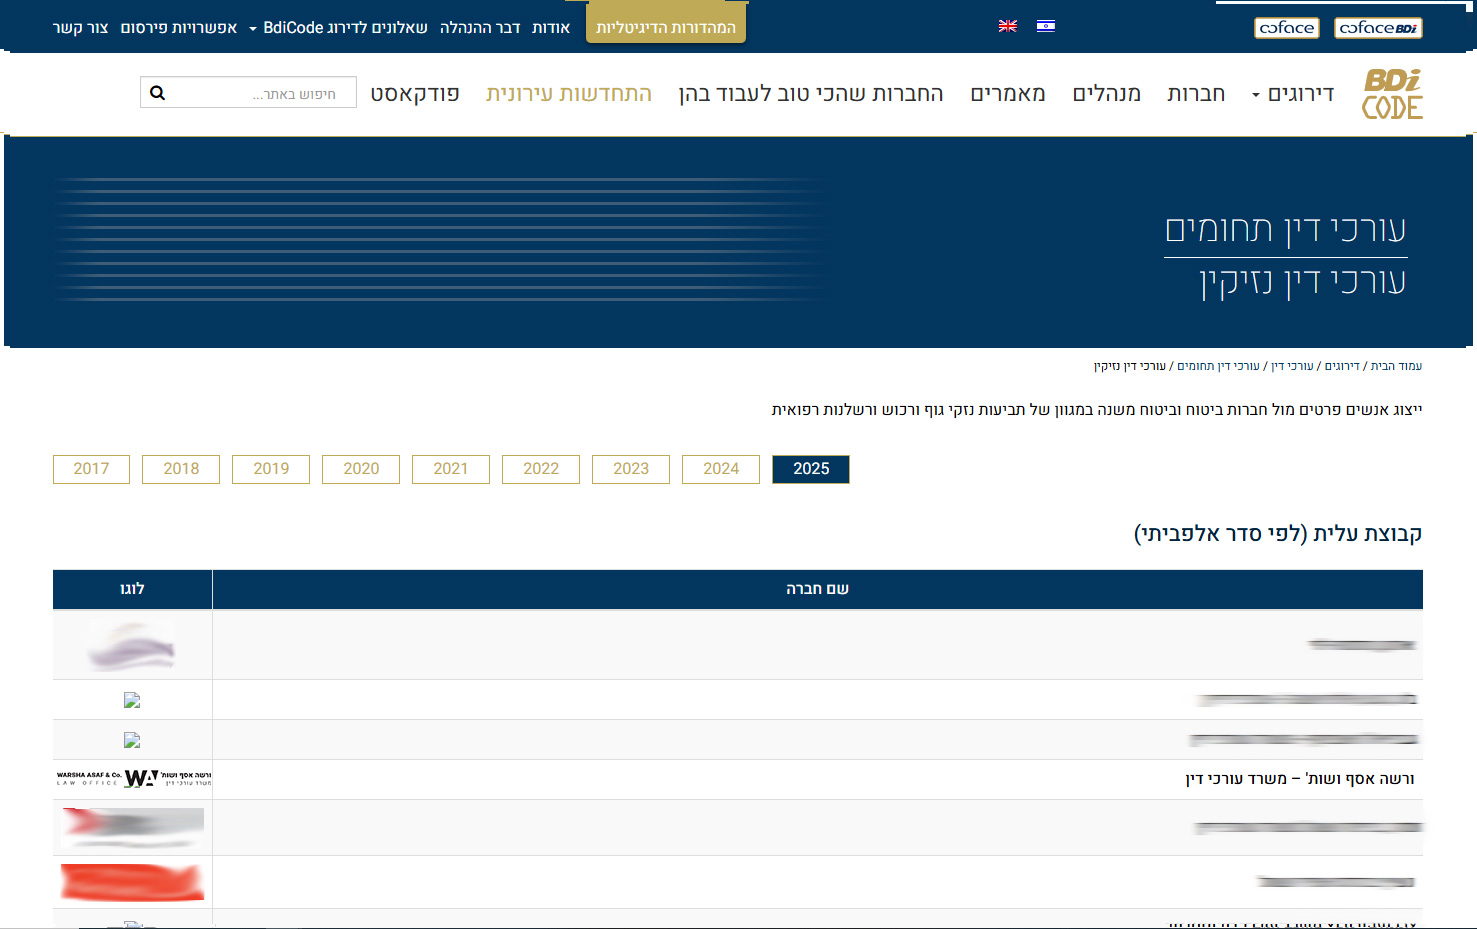Click into the site search field
This screenshot has height=929, width=1477.
point(260,93)
